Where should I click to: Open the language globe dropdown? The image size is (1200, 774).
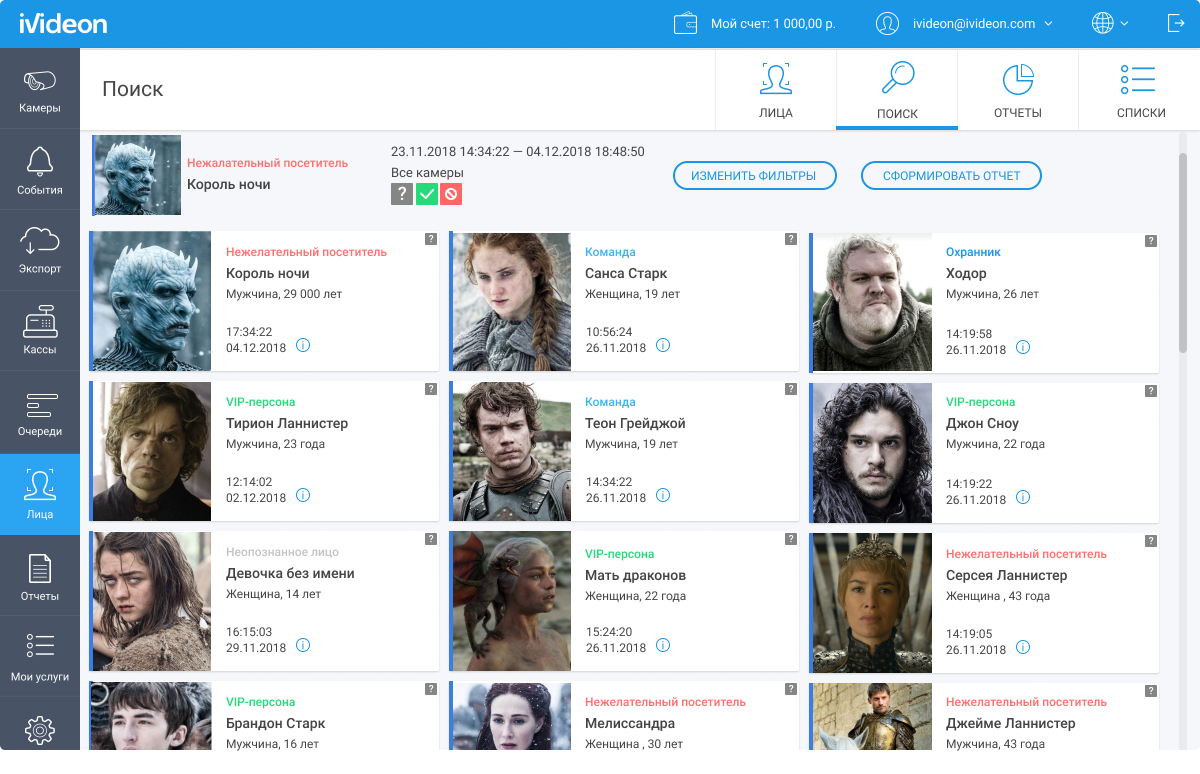[1110, 24]
